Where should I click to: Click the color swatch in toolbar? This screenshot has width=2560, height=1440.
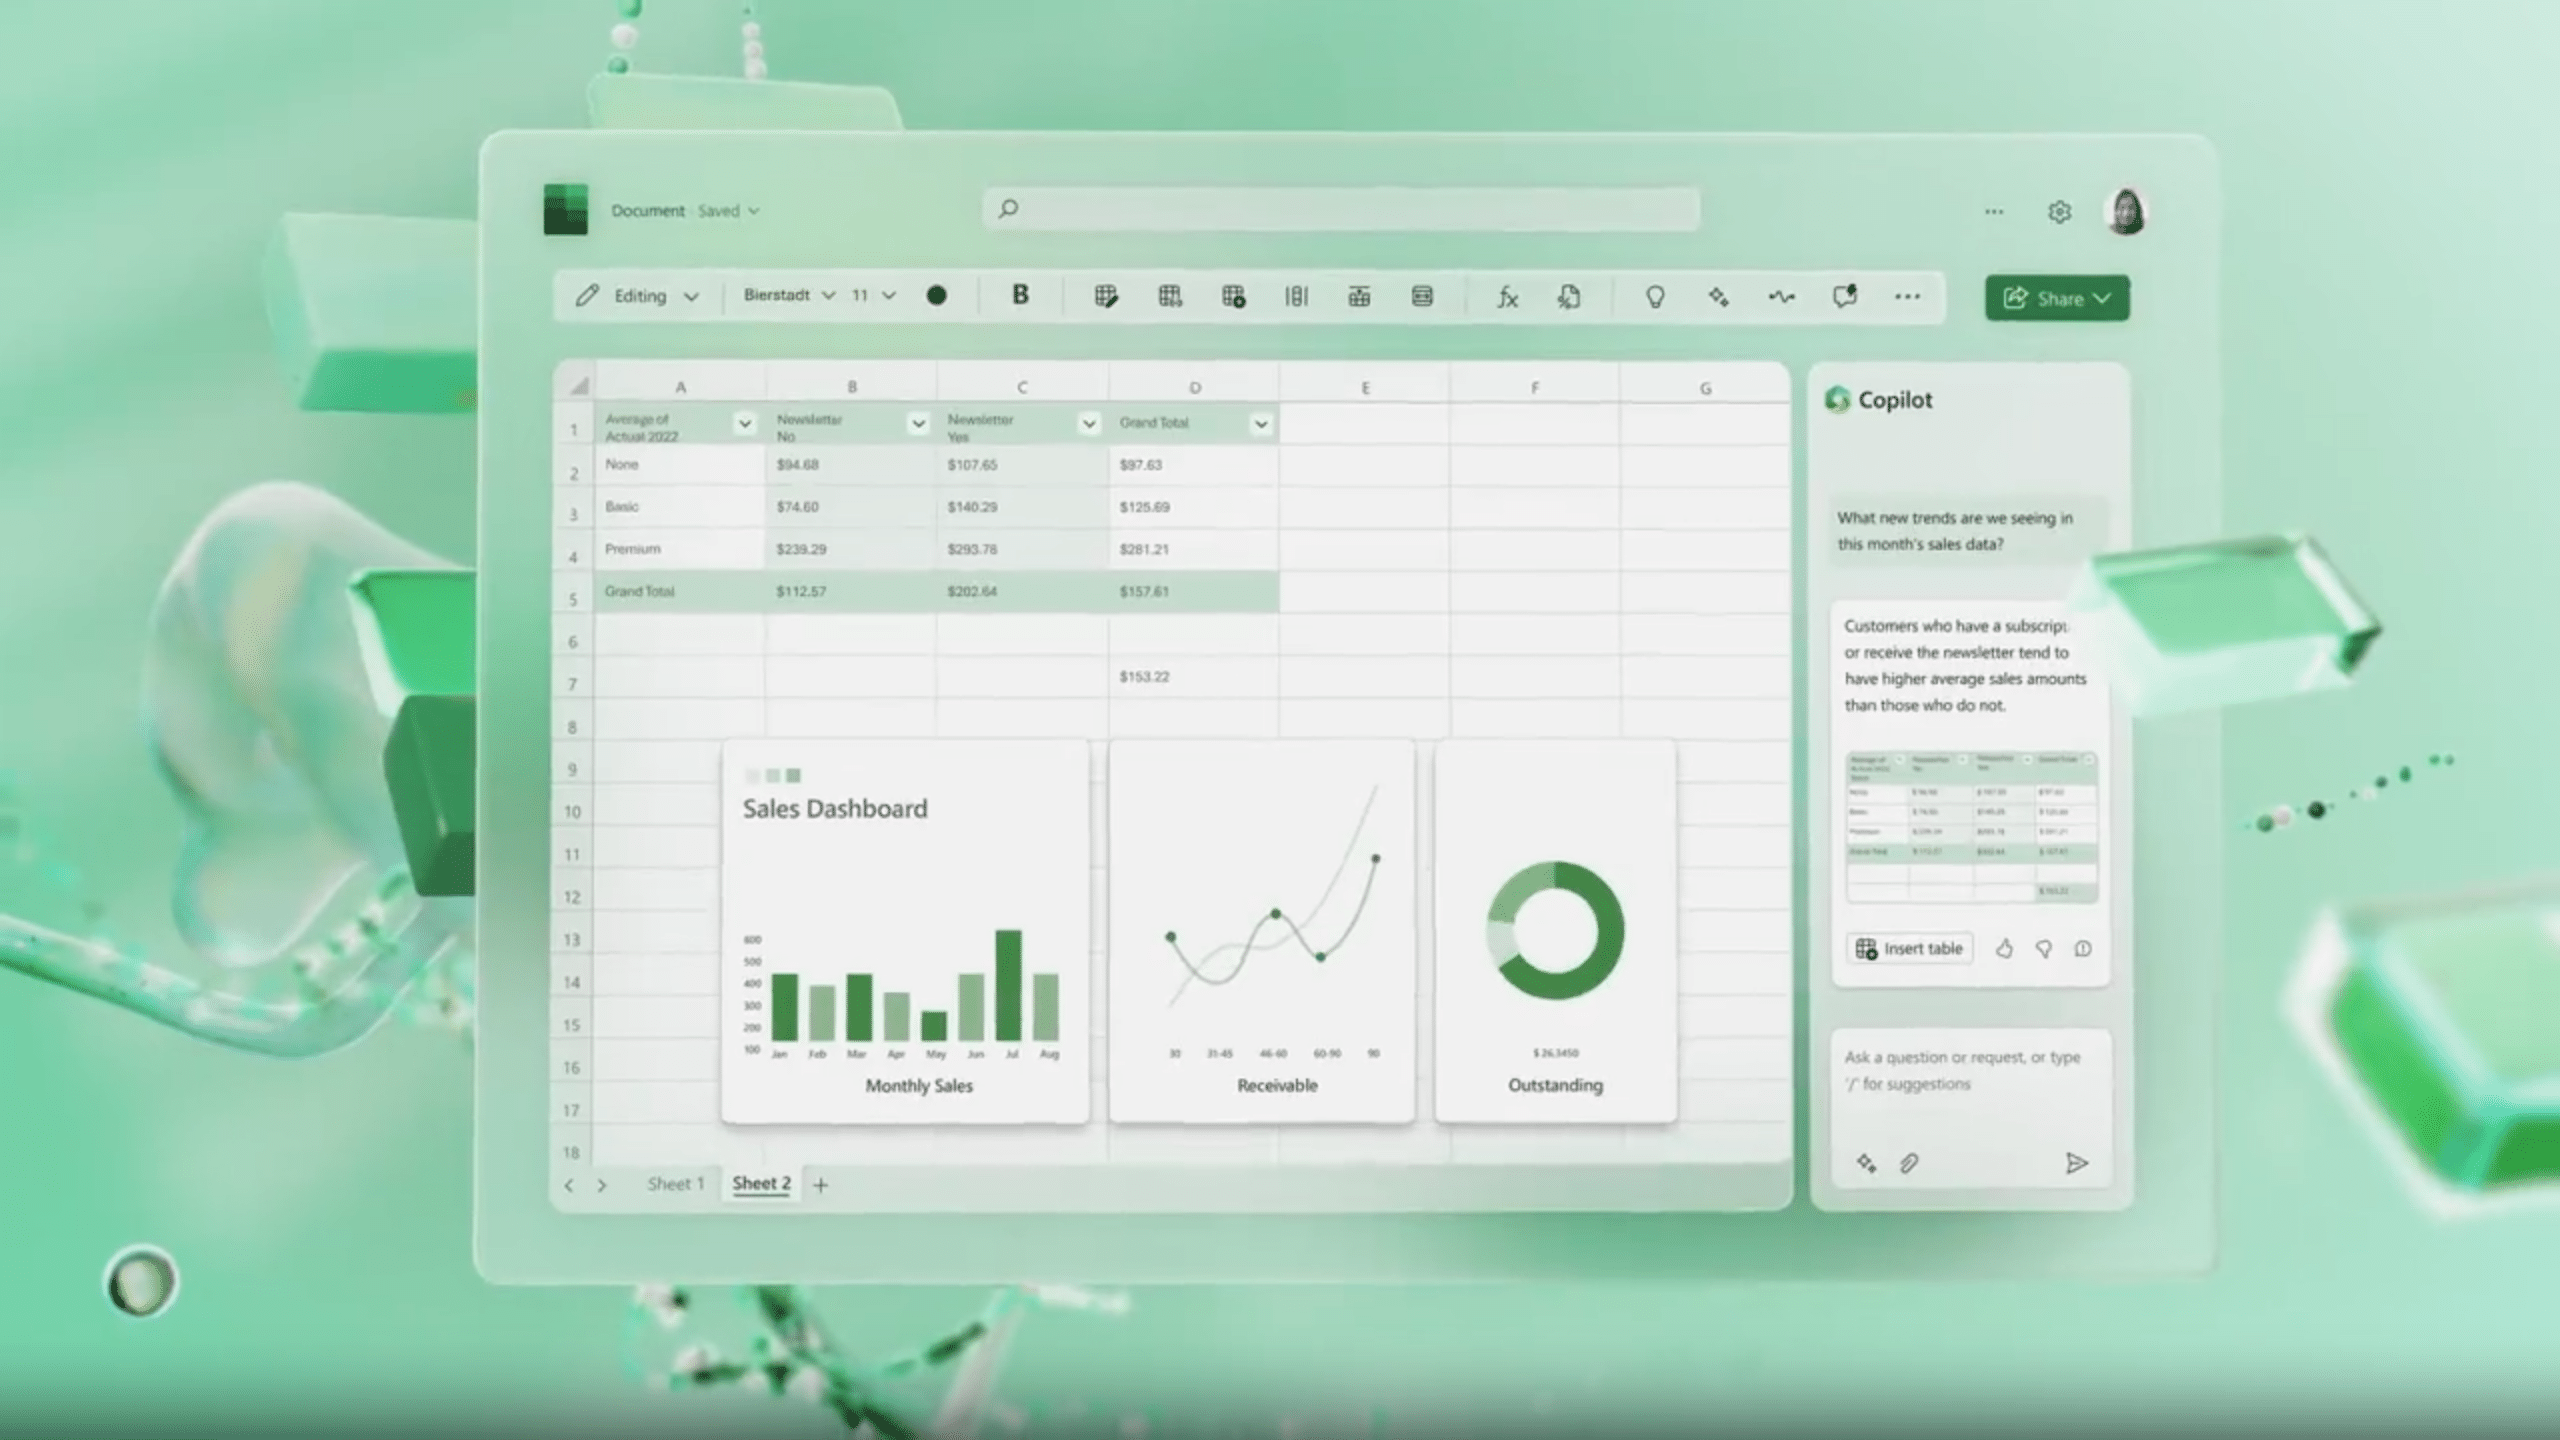(x=937, y=294)
